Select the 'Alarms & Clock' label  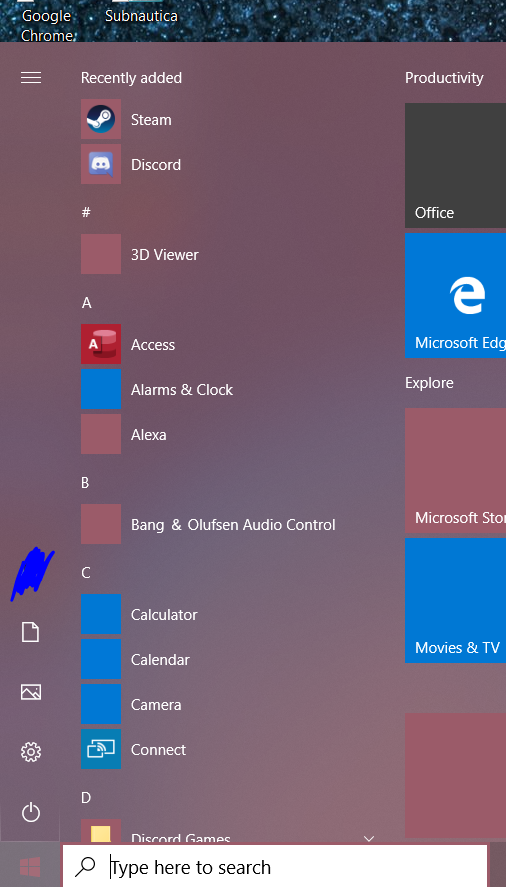click(x=182, y=390)
